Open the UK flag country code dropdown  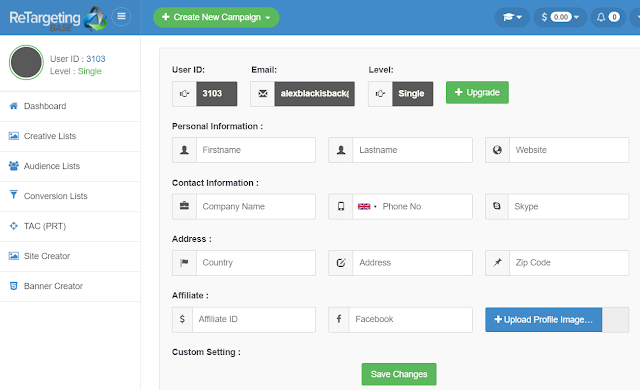pos(367,206)
